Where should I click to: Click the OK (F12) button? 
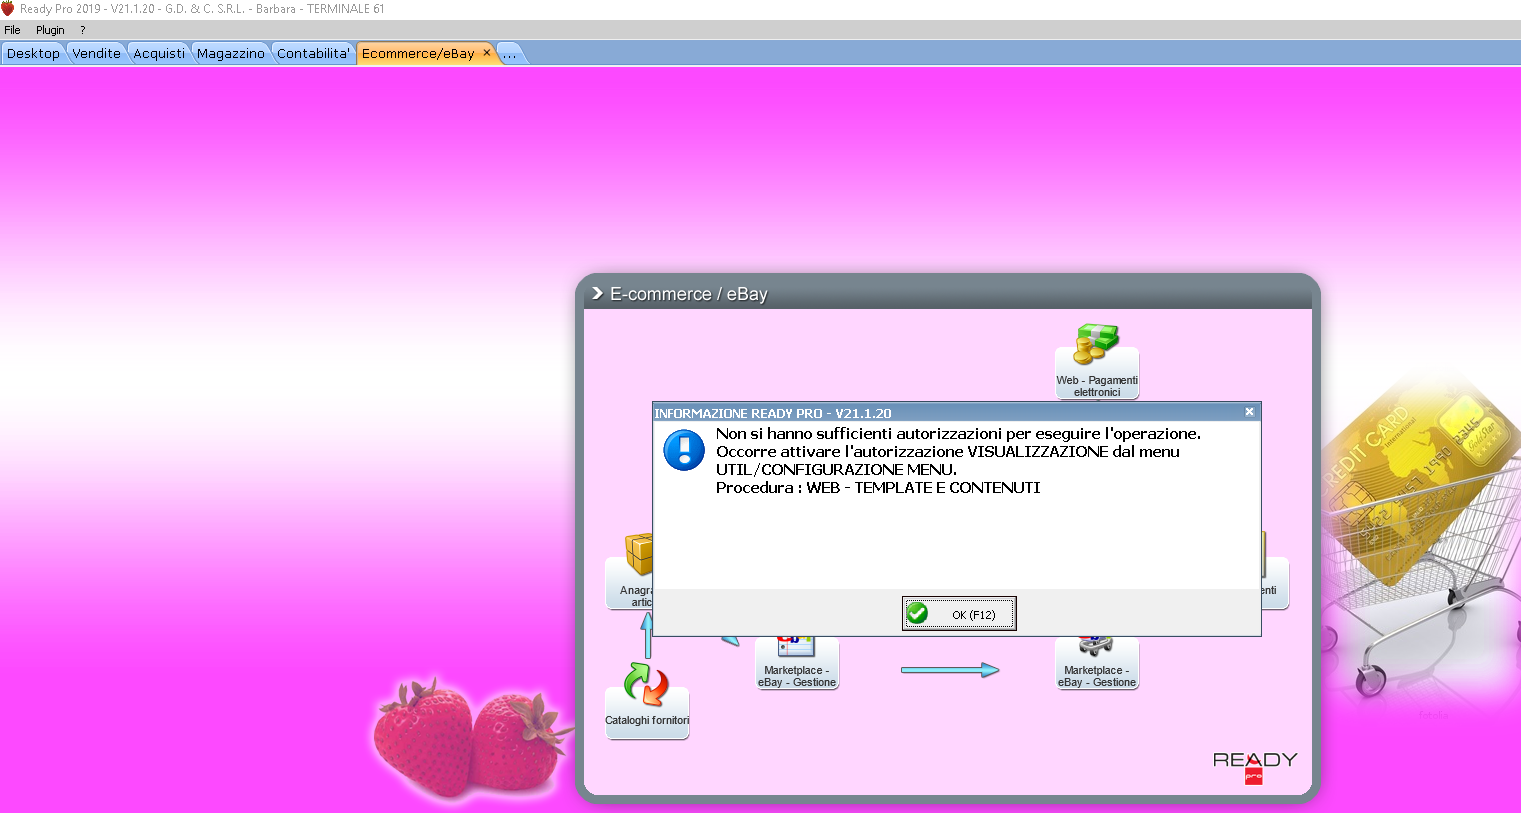[x=959, y=614]
